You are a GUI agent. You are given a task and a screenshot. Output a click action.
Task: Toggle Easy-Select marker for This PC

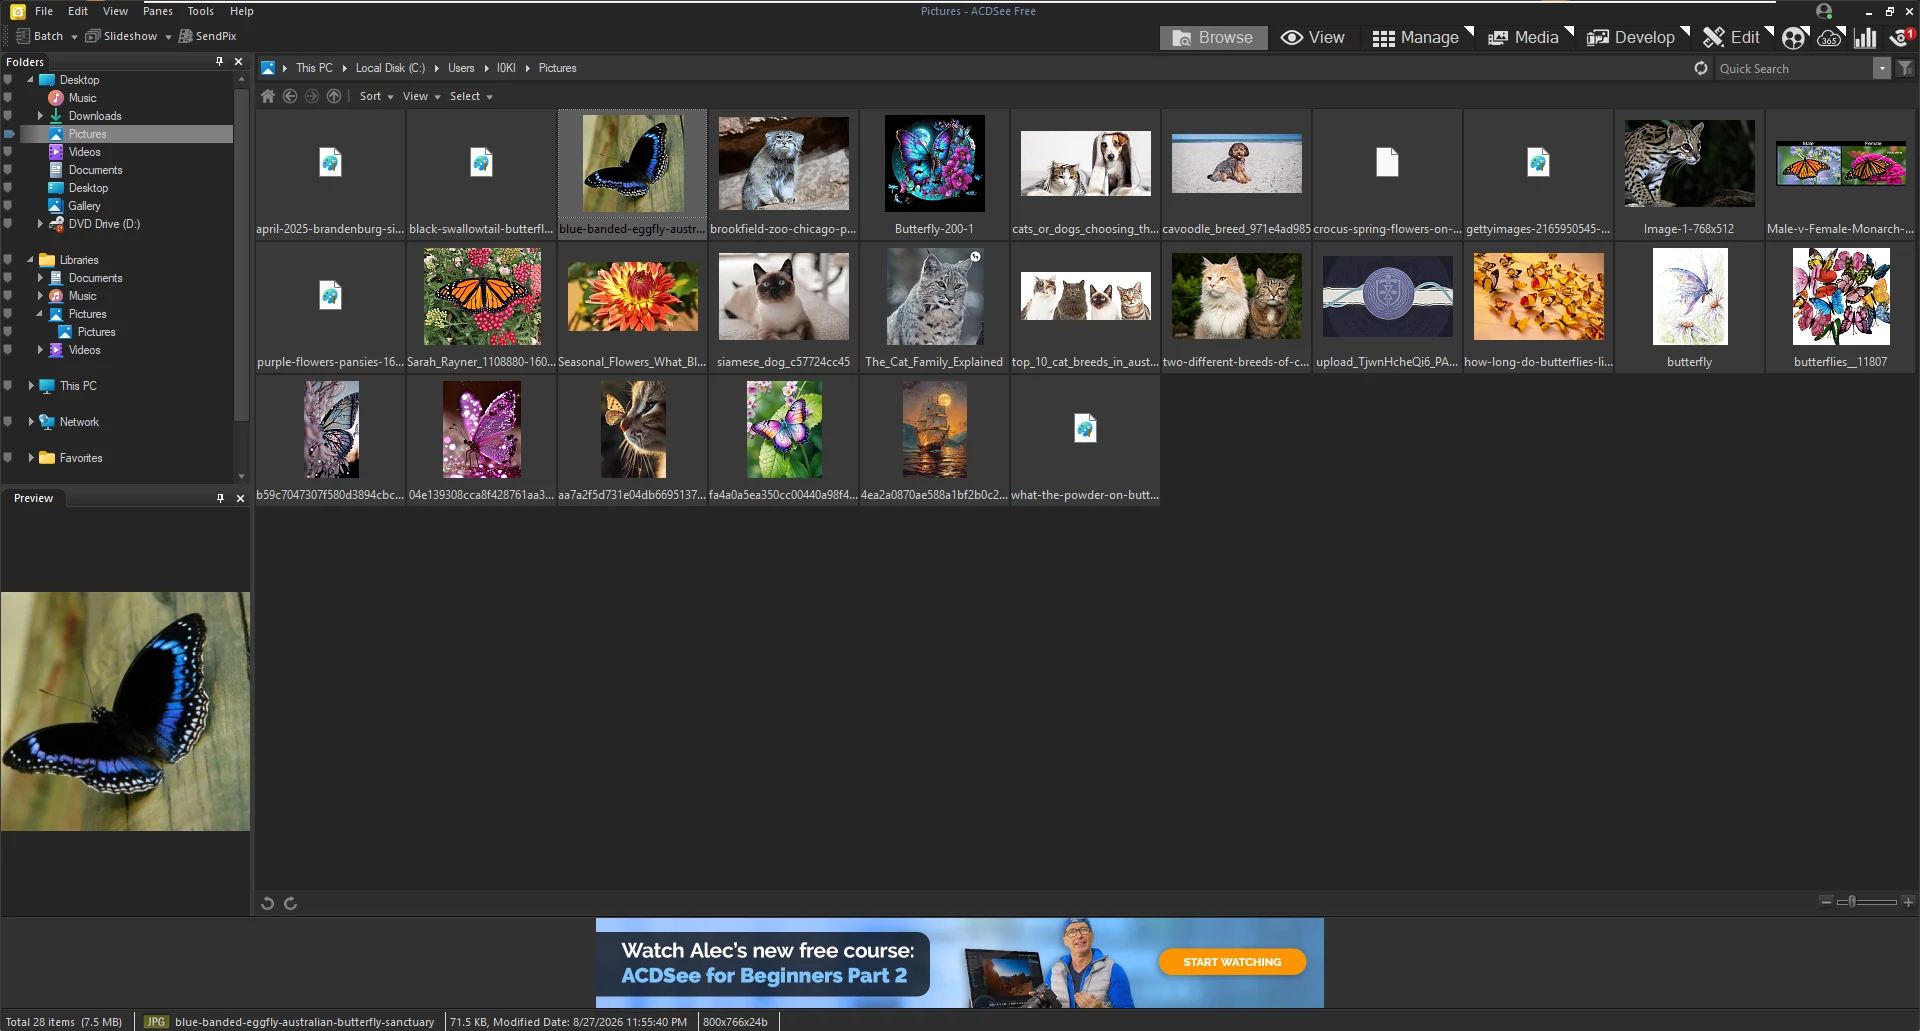click(8, 386)
